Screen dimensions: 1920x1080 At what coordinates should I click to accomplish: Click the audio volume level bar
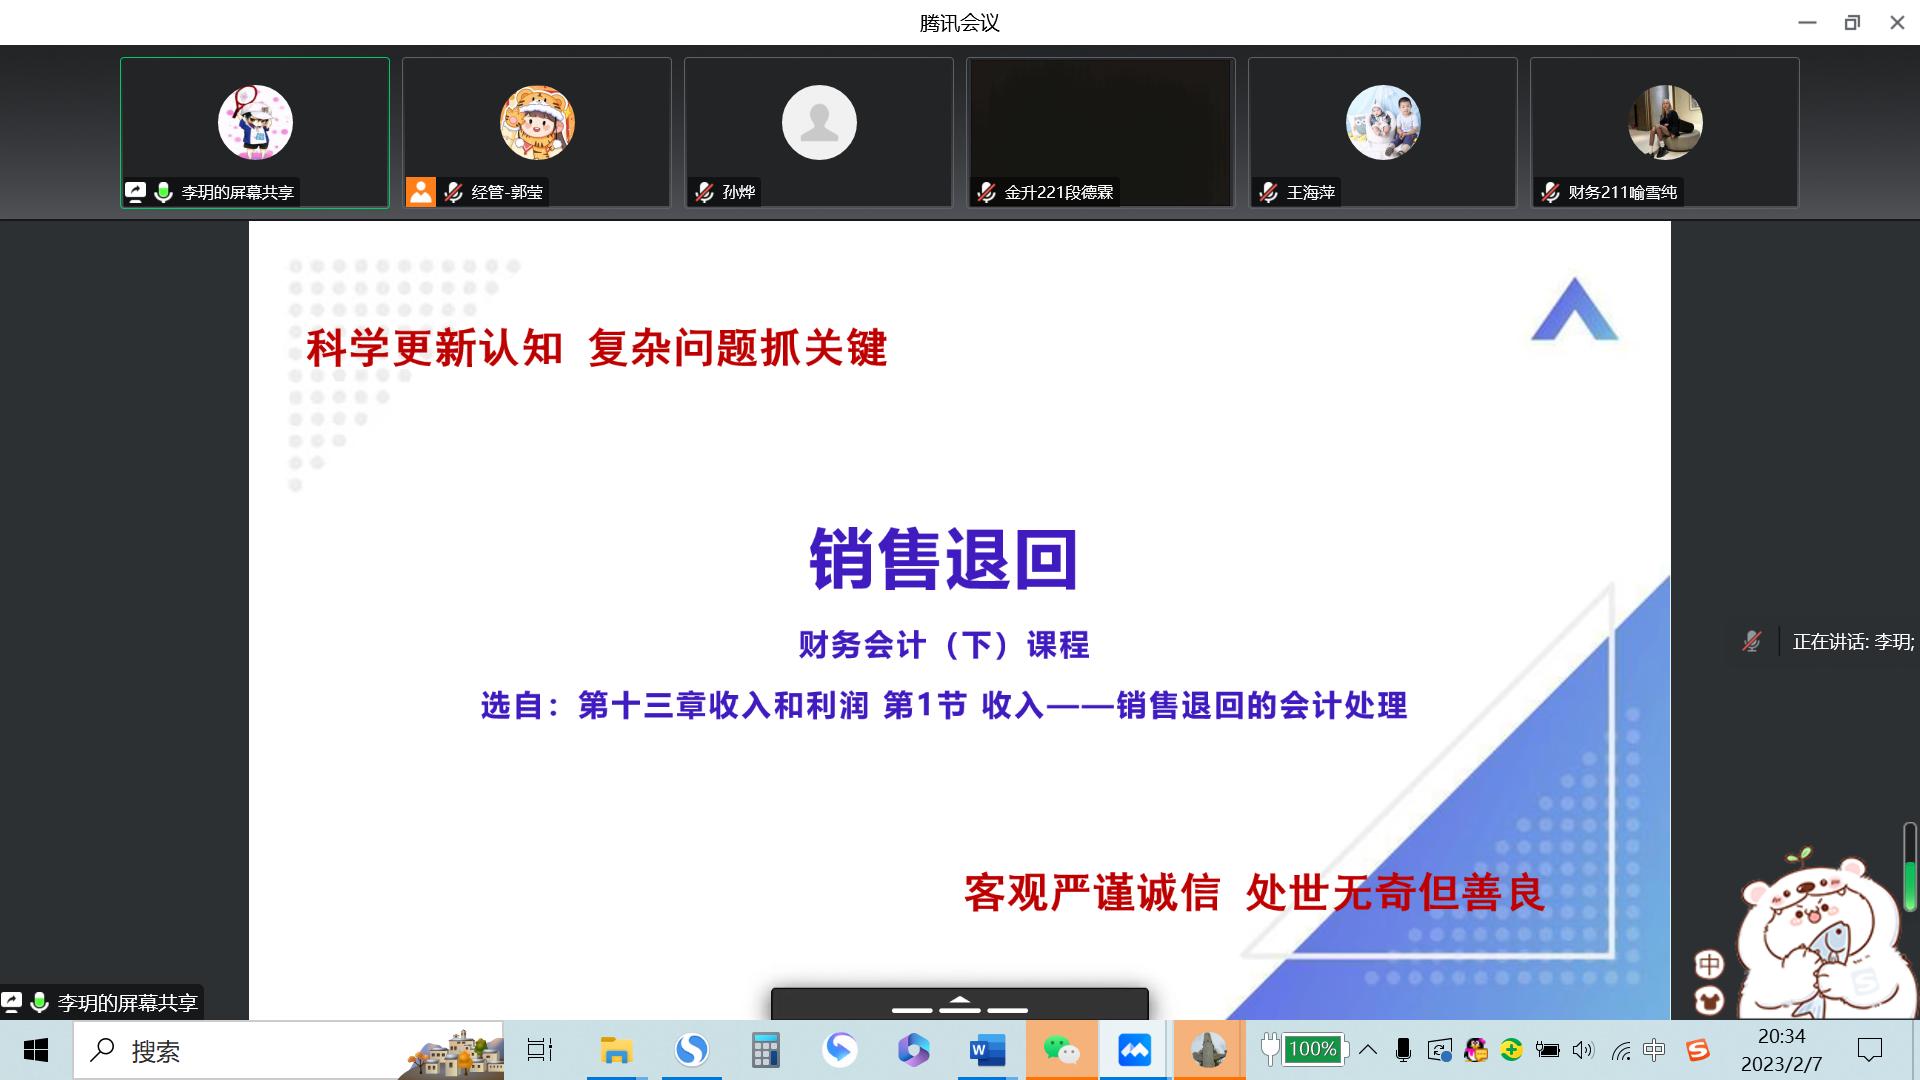[x=1909, y=867]
